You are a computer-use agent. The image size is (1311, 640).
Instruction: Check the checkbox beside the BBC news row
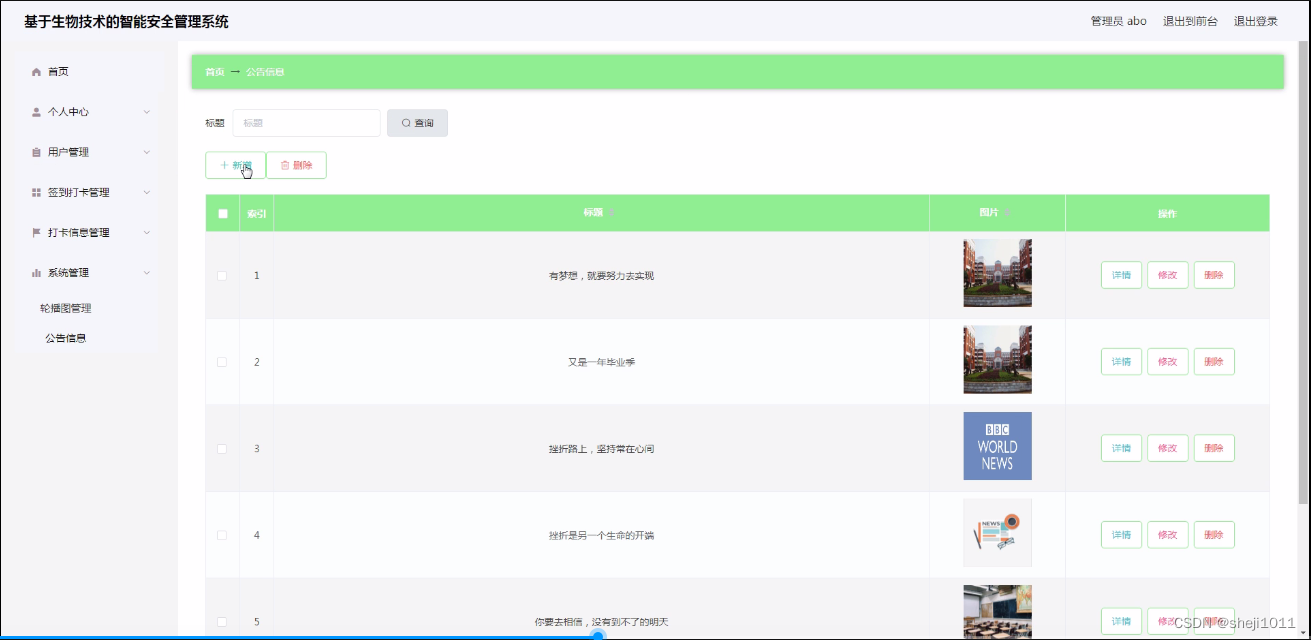click(222, 447)
